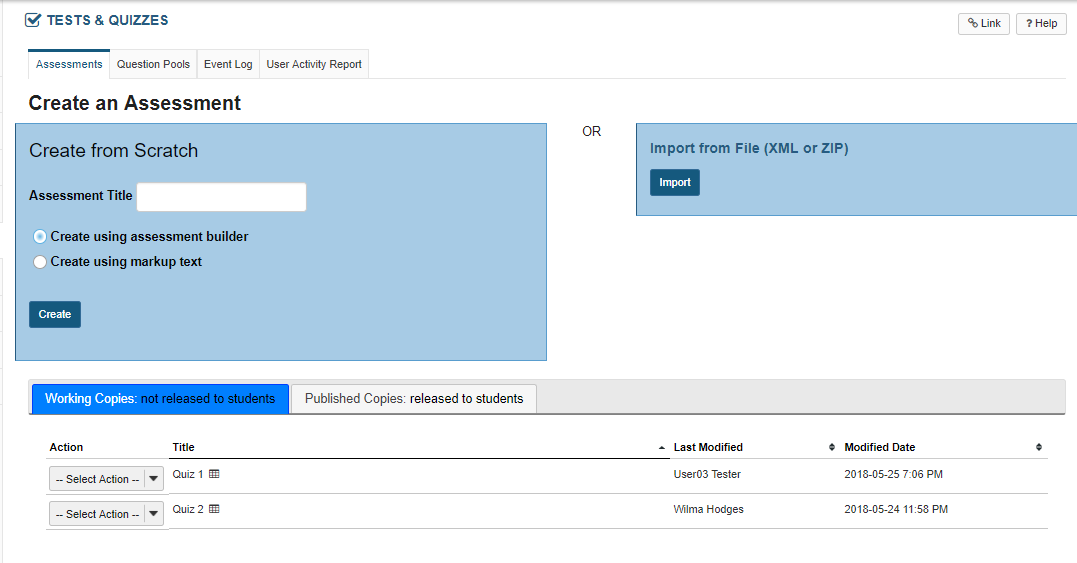1077x563 pixels.
Task: Switch to the Question Pools tab
Action: 153,64
